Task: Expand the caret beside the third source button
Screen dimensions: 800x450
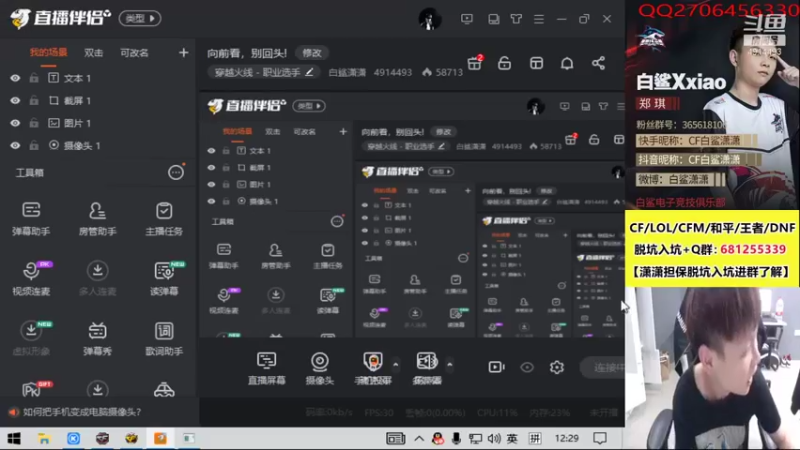Action: pyautogui.click(x=395, y=365)
